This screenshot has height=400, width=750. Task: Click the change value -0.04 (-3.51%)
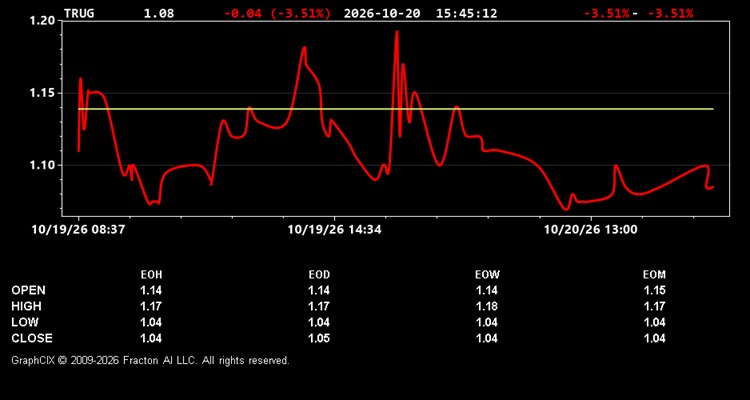click(x=277, y=13)
